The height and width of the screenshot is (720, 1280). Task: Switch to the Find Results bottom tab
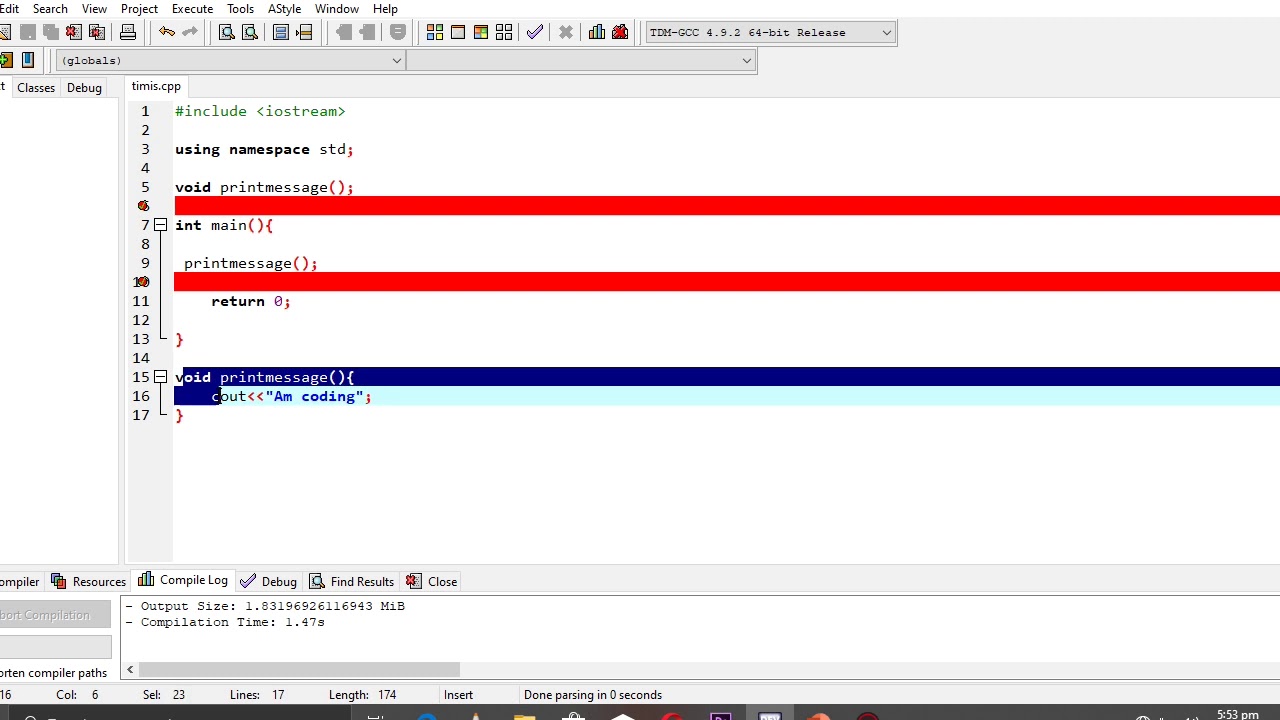(351, 582)
